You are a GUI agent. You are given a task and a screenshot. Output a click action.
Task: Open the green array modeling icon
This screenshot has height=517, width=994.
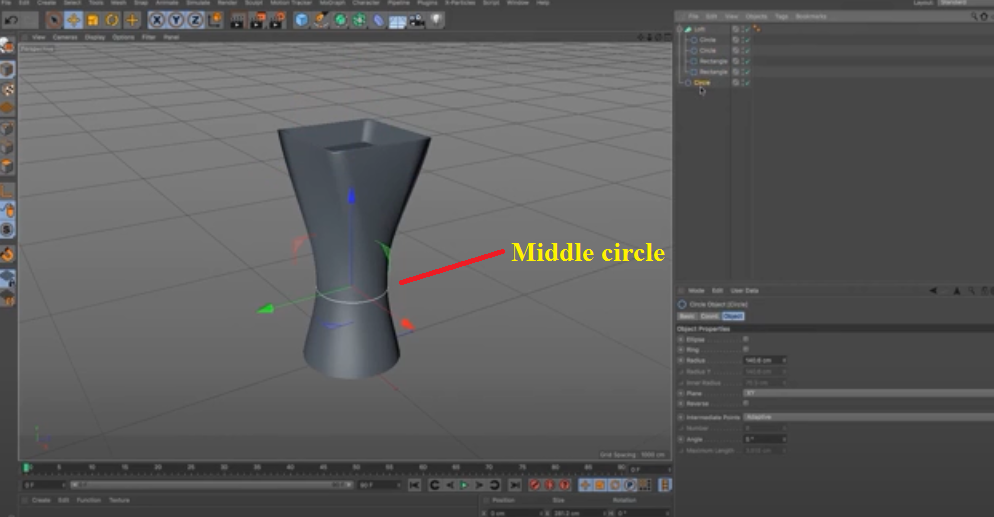coord(359,20)
